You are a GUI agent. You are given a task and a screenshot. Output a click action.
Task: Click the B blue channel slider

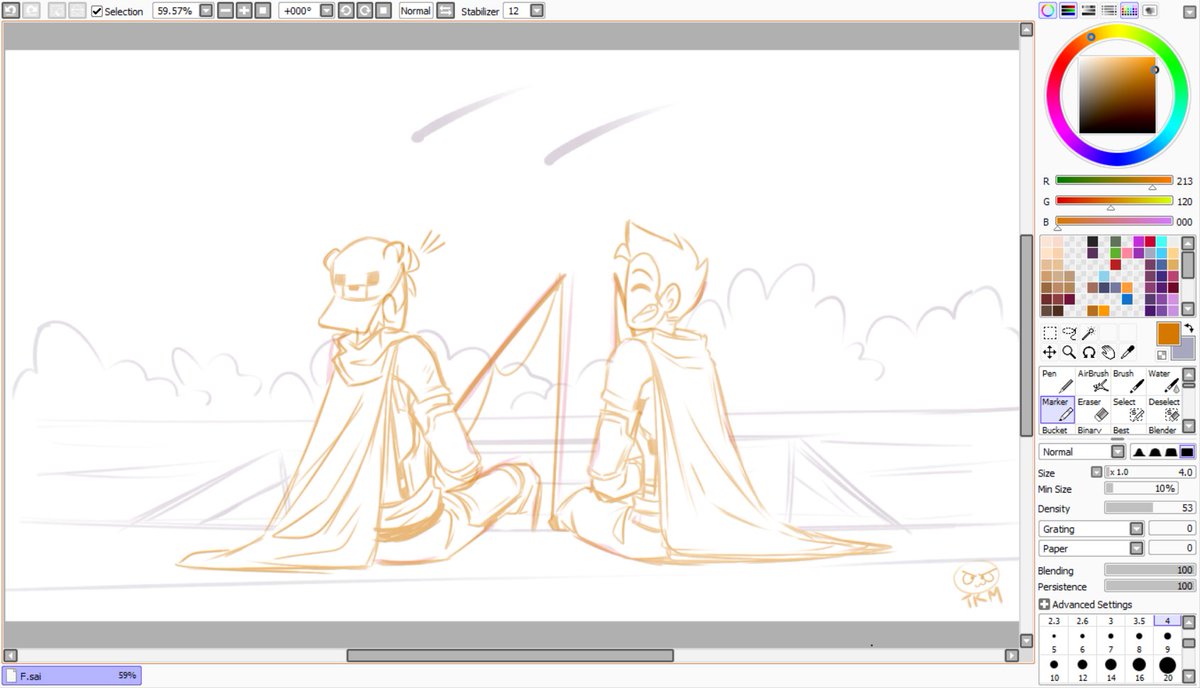click(x=1114, y=221)
